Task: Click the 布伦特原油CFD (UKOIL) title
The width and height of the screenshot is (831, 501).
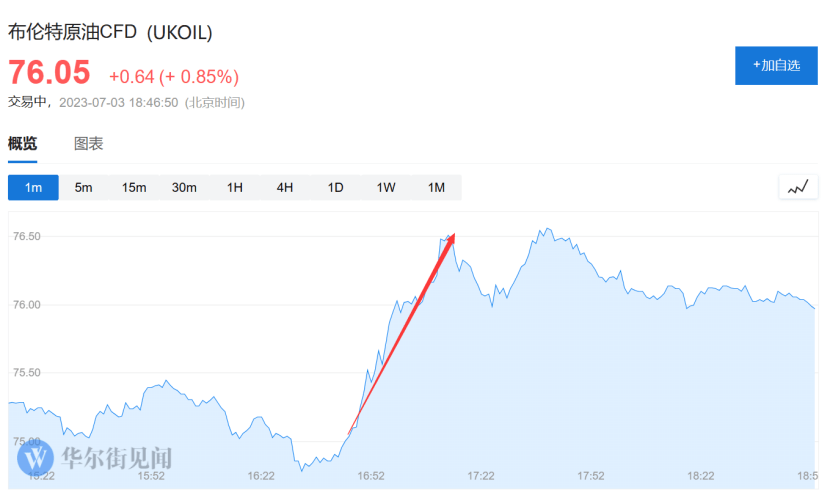Action: pyautogui.click(x=110, y=32)
